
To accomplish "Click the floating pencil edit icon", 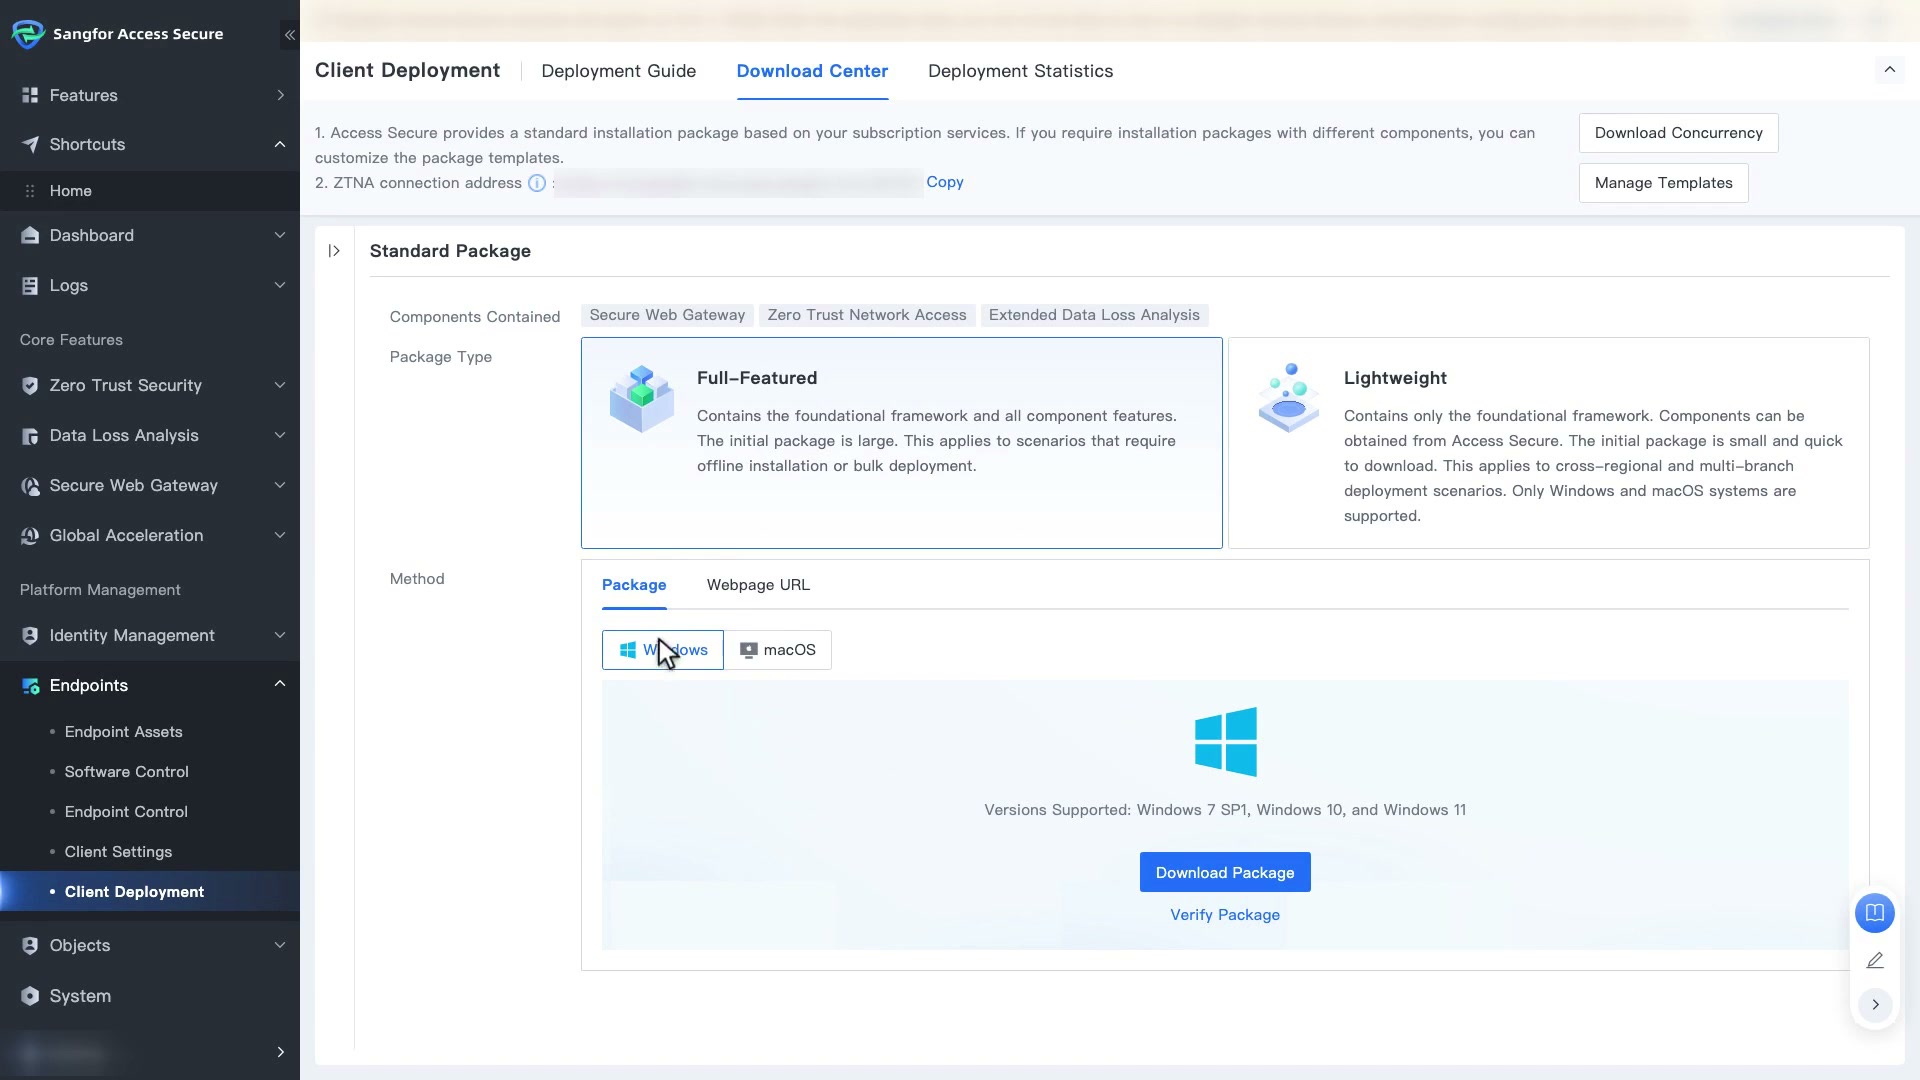I will pyautogui.click(x=1875, y=960).
